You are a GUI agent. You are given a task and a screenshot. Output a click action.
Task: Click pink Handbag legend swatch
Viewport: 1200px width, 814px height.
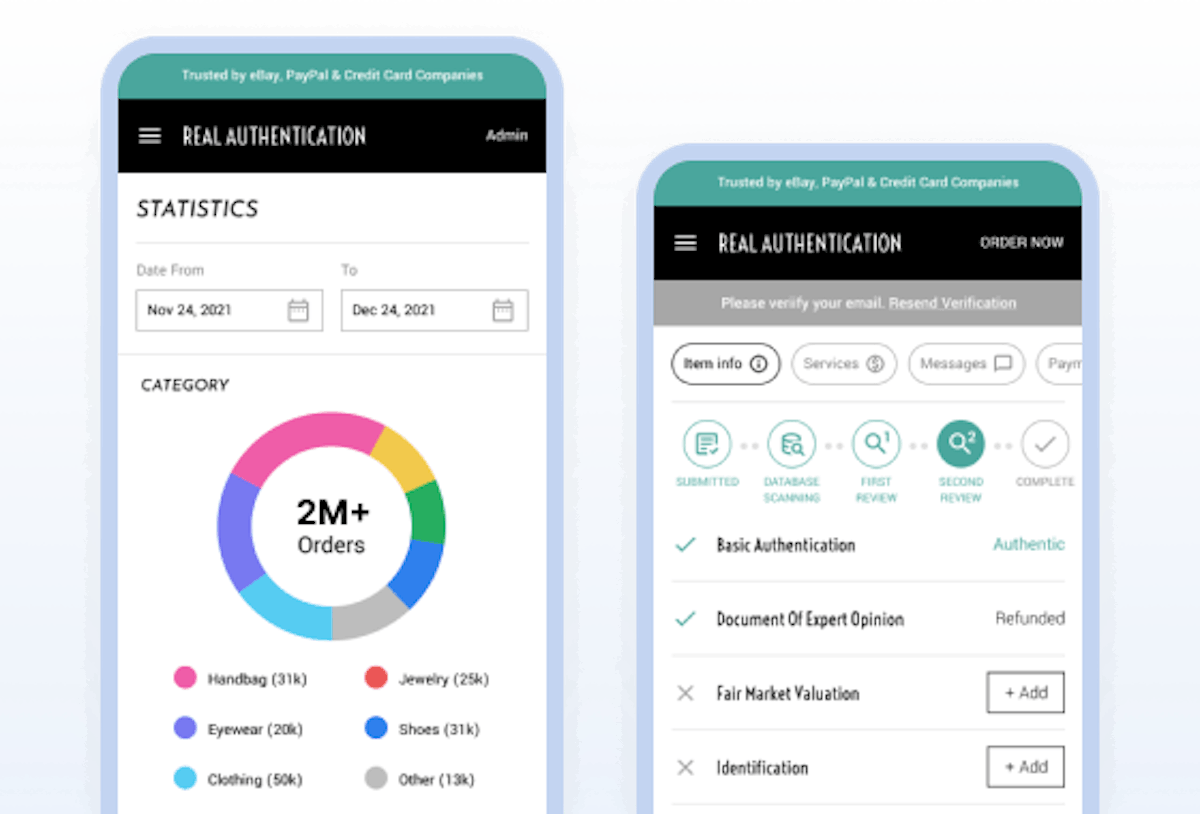(185, 679)
